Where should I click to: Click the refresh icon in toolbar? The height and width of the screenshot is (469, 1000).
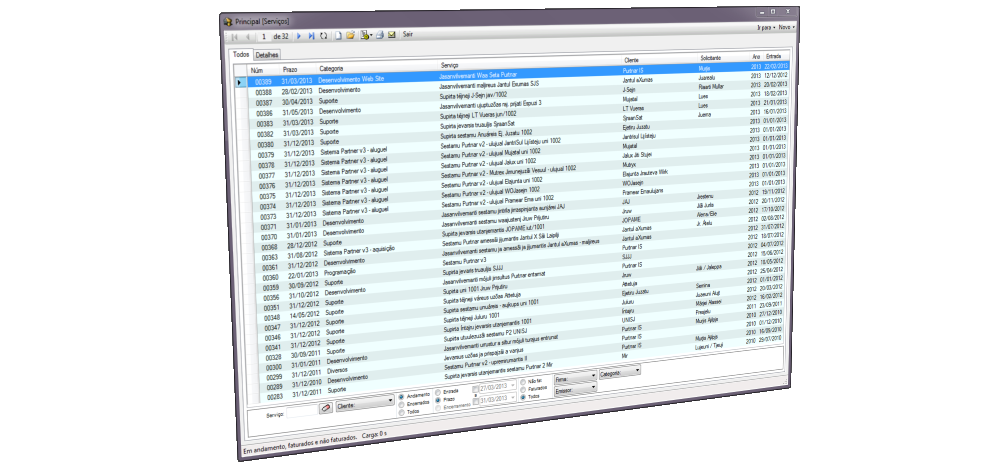coord(324,36)
